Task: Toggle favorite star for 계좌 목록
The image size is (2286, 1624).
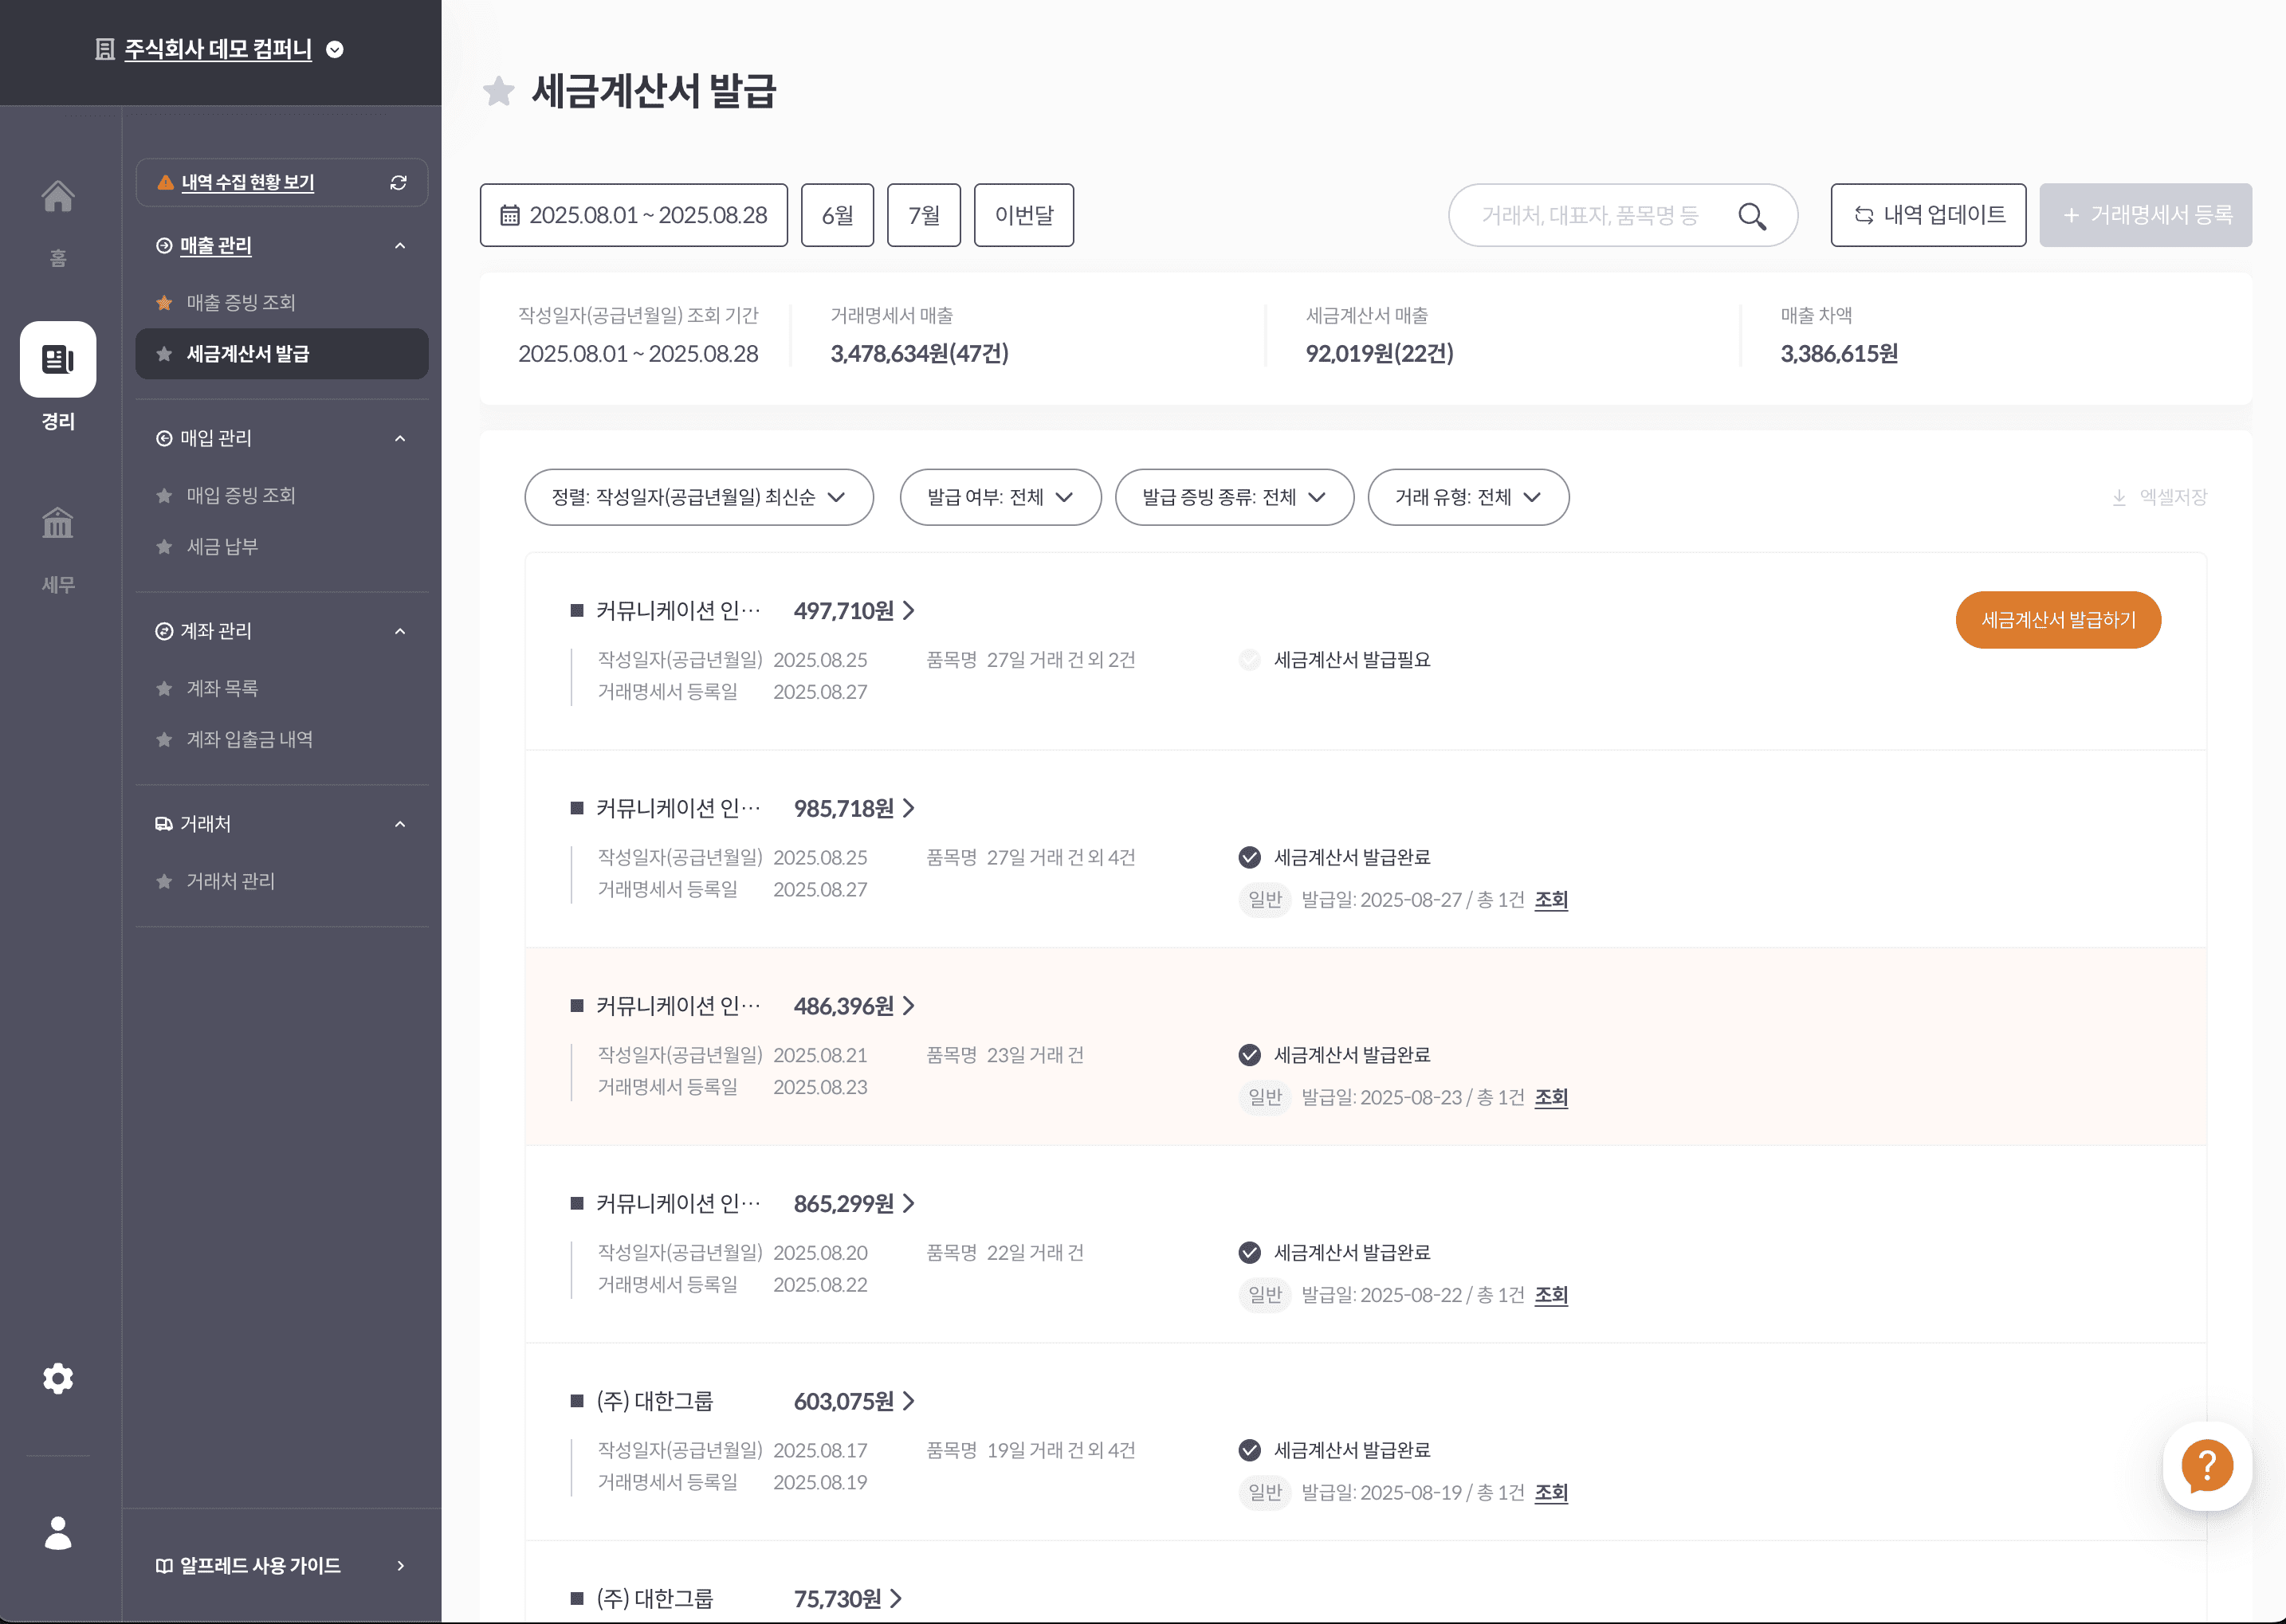Action: (165, 689)
